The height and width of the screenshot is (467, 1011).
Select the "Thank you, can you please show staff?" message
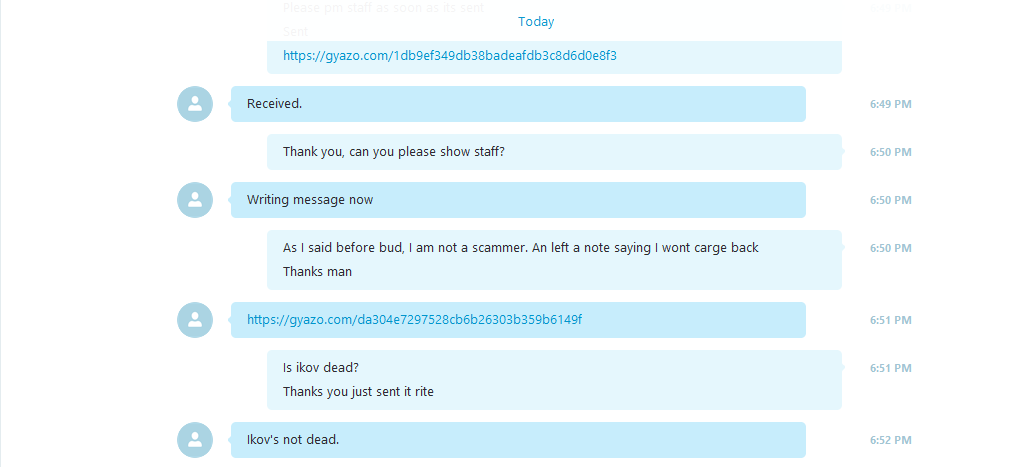pos(555,152)
